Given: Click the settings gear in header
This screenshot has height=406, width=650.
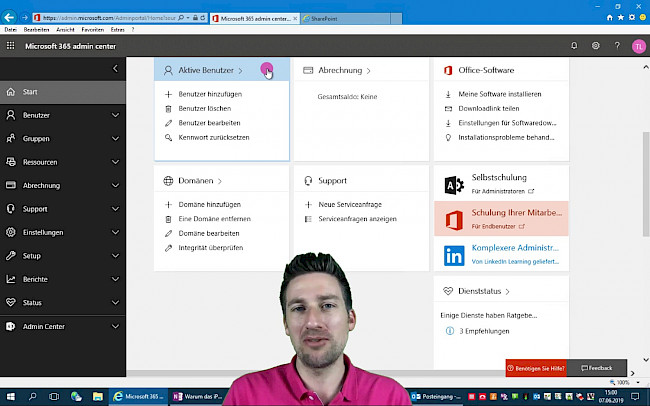Looking at the screenshot, I should tap(596, 46).
